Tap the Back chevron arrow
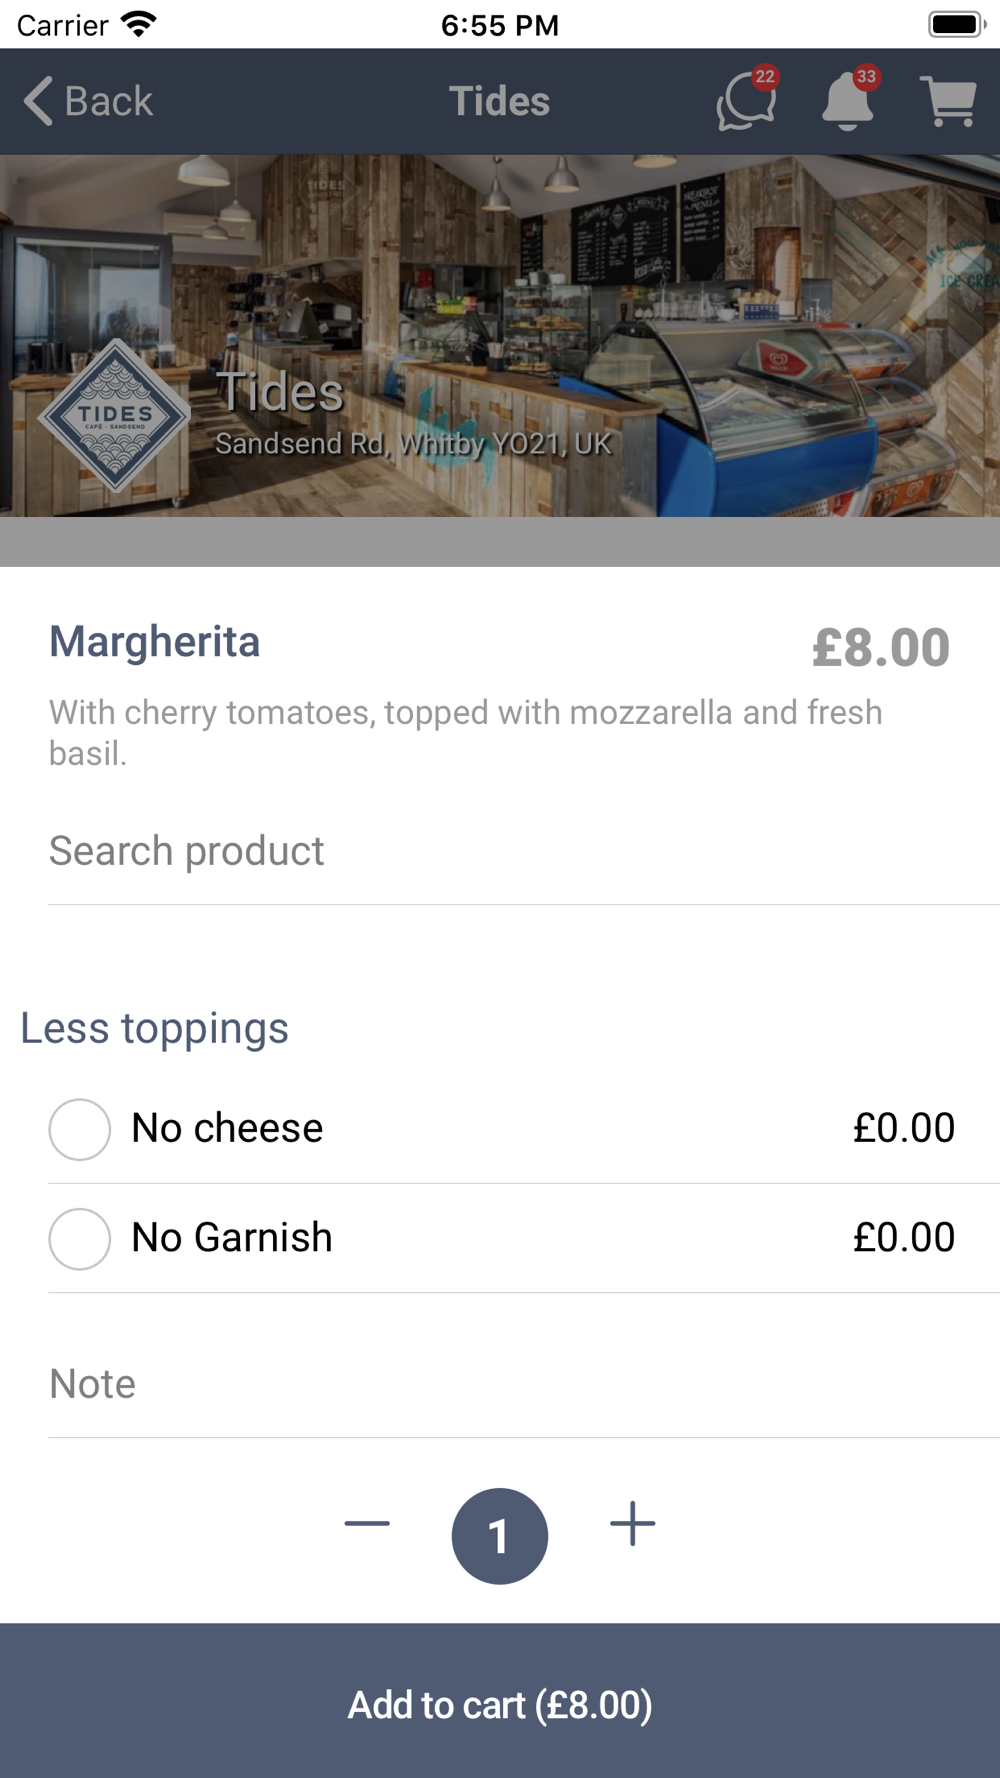 [x=38, y=101]
